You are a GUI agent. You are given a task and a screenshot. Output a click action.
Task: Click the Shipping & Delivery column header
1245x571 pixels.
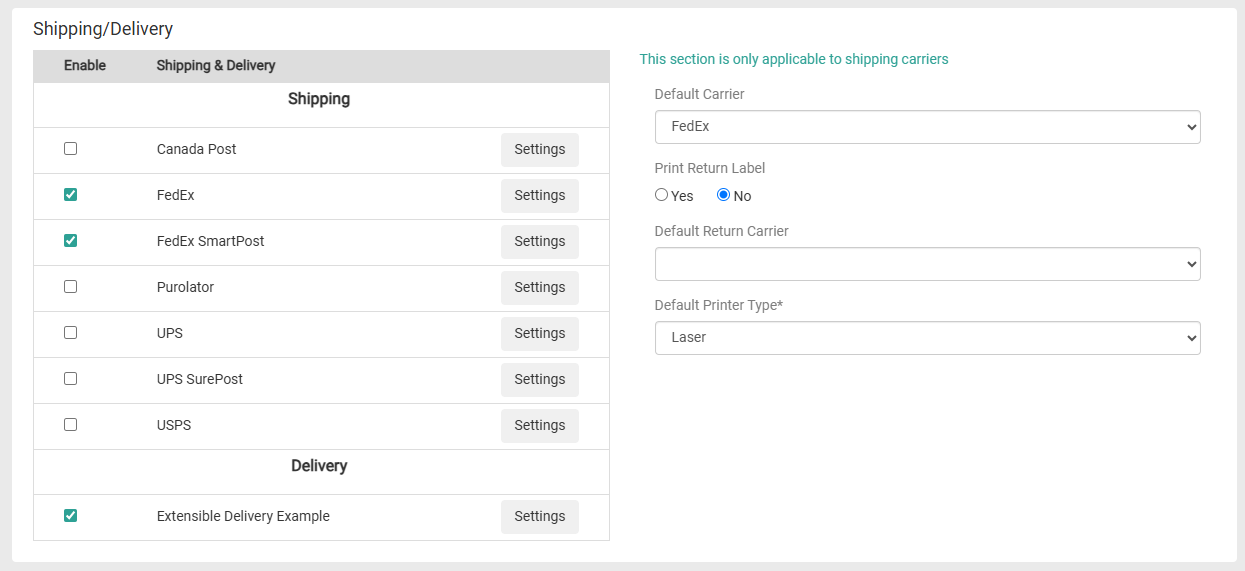click(216, 65)
